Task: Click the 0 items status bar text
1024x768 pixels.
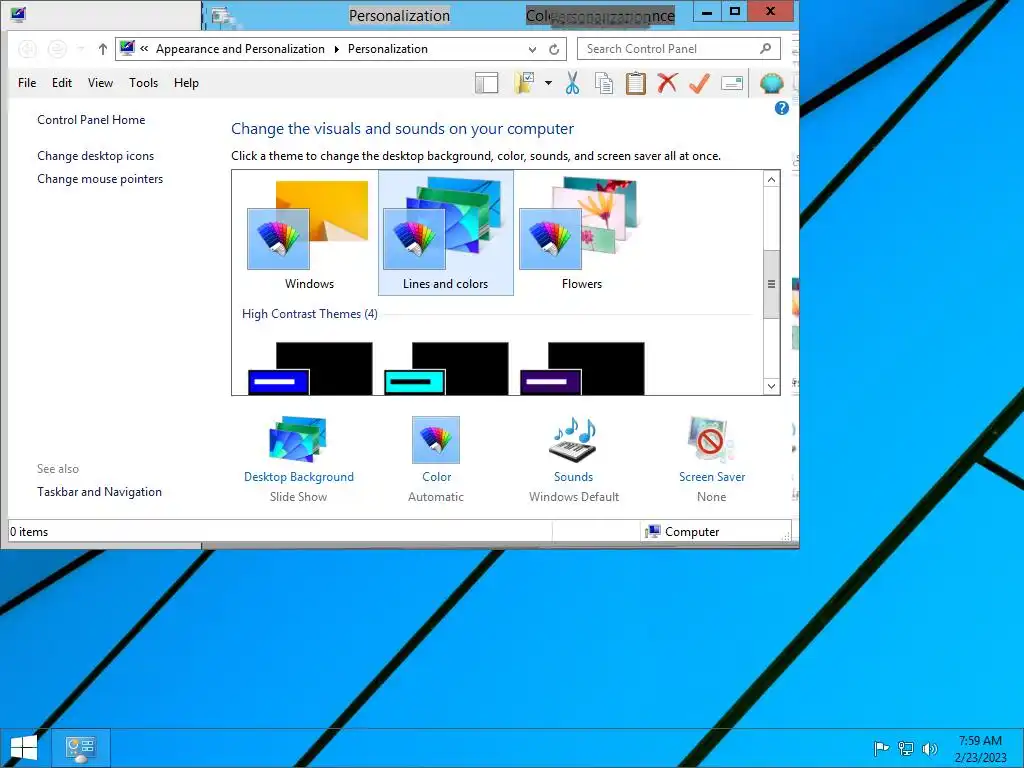Action: [x=29, y=532]
